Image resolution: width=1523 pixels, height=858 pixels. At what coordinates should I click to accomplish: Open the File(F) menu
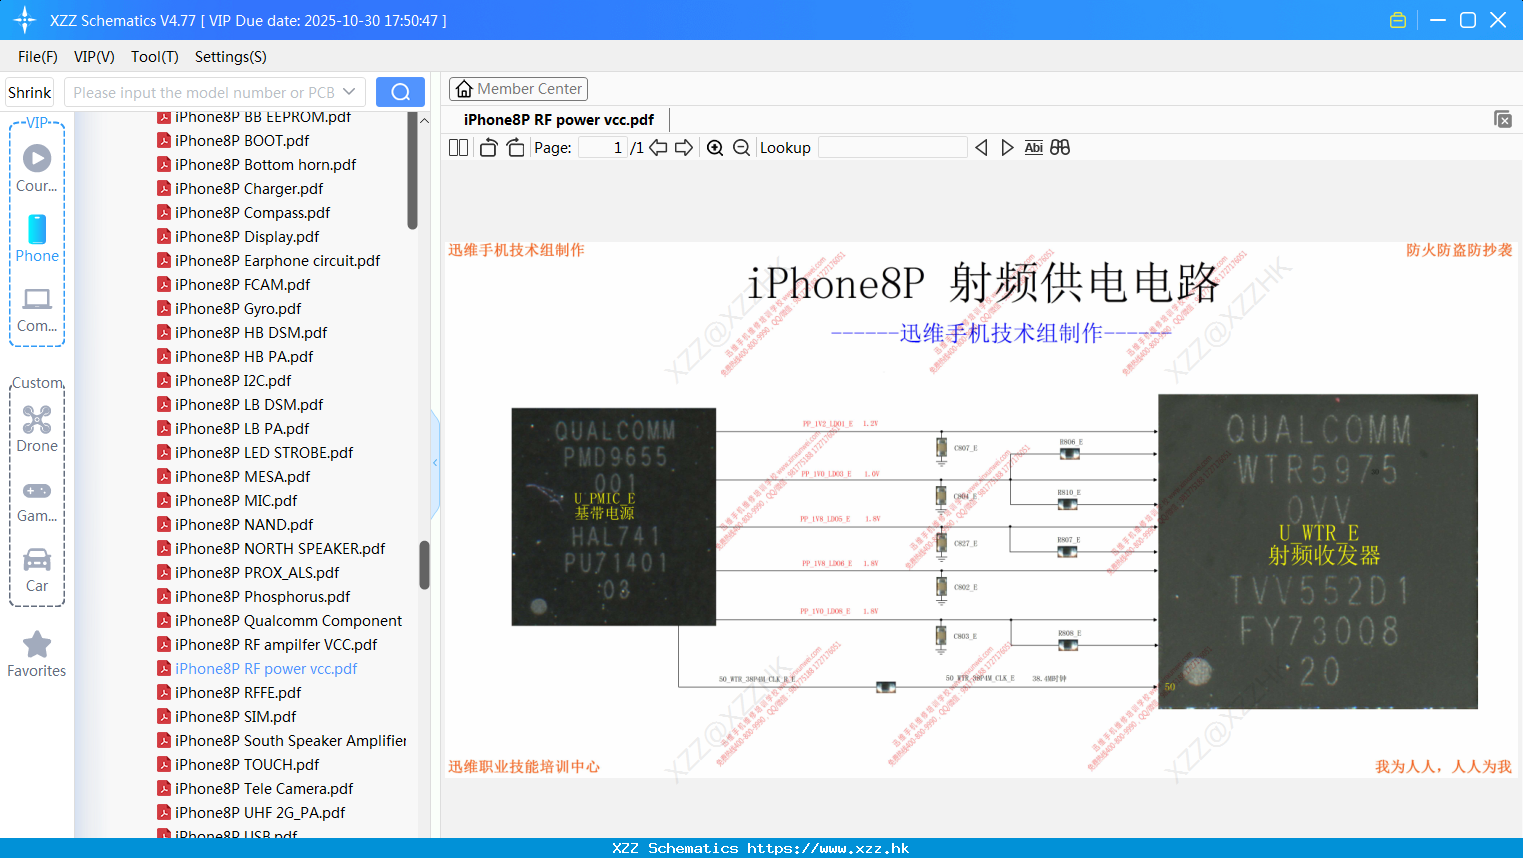[x=38, y=57]
